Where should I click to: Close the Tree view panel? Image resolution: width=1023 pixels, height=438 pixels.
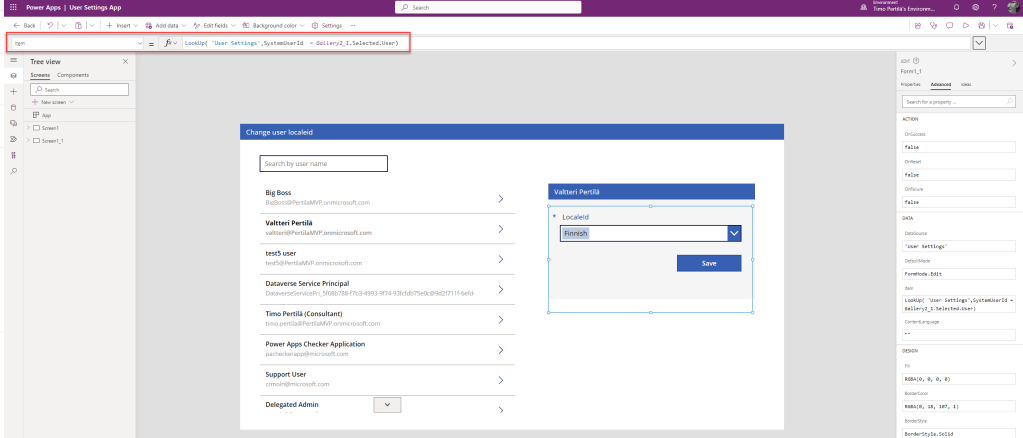pos(125,62)
